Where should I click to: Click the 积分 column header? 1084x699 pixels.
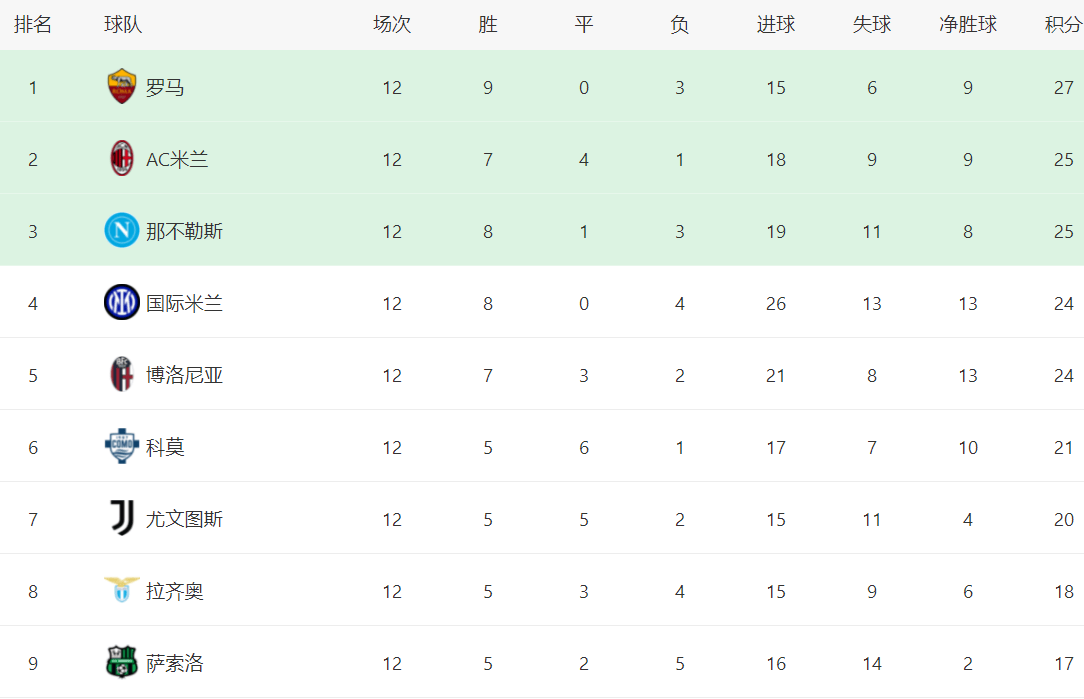1063,25
